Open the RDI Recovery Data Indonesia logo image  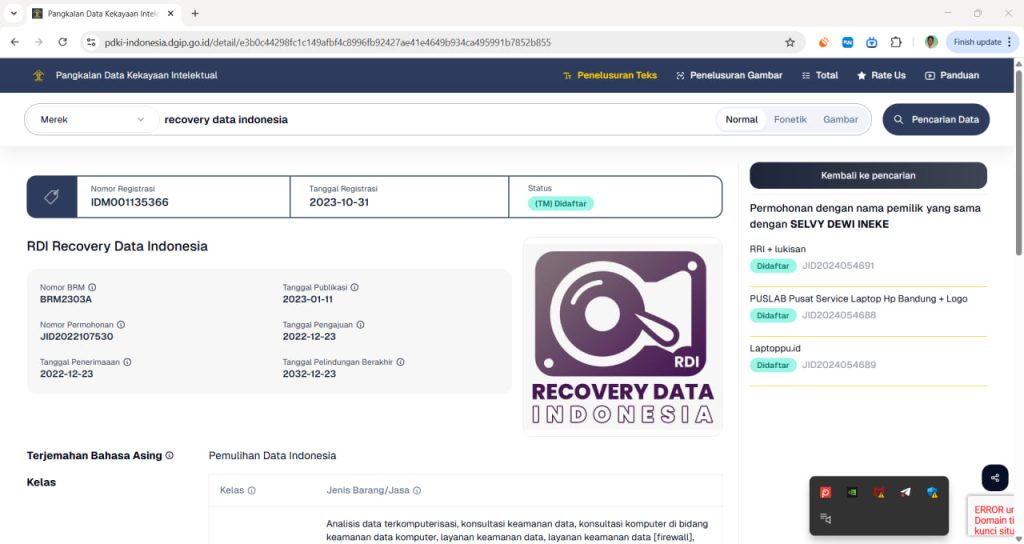(622, 337)
